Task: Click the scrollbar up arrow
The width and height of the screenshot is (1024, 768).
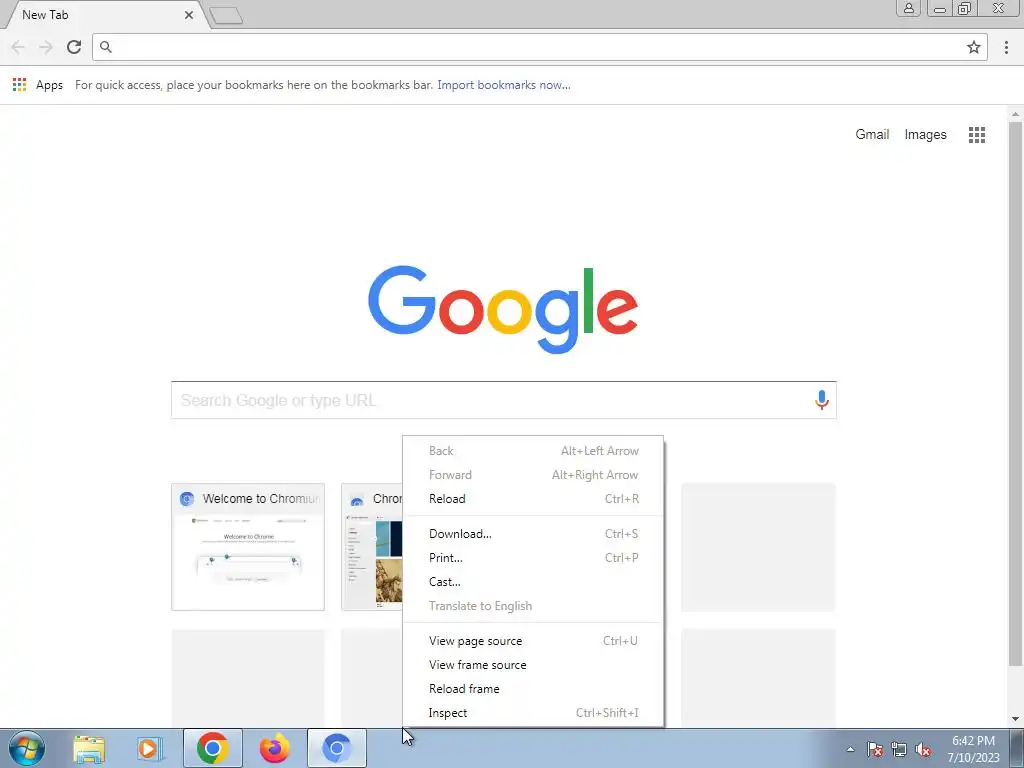Action: (1015, 114)
